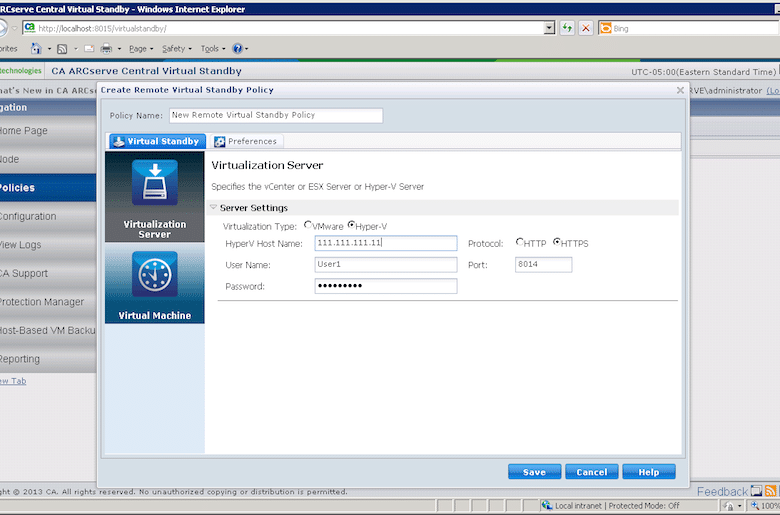
Task: Select the VMware virtualization type
Action: coord(308,225)
